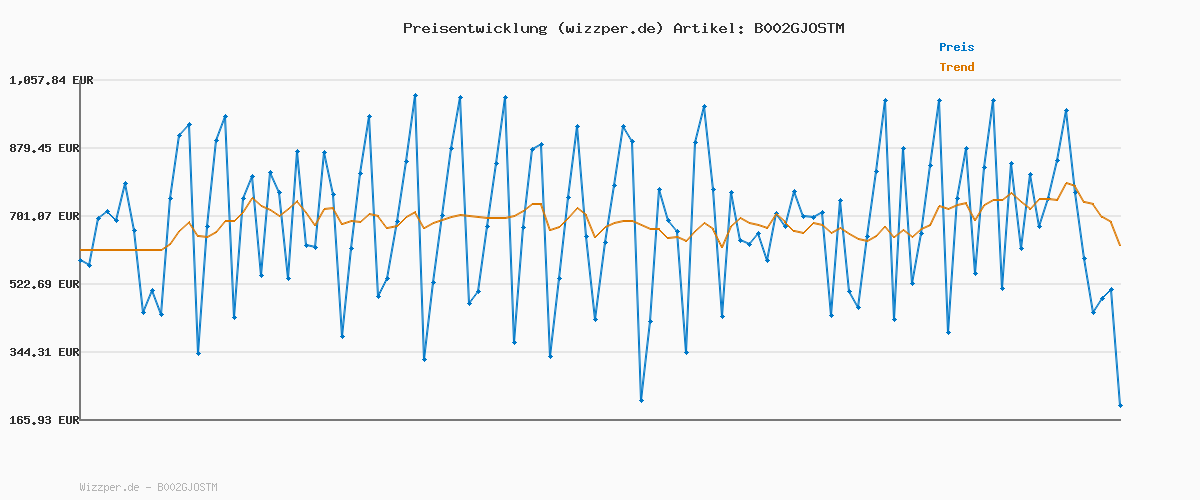Click Wizzper.de in the footer watermark

[x=111, y=488]
